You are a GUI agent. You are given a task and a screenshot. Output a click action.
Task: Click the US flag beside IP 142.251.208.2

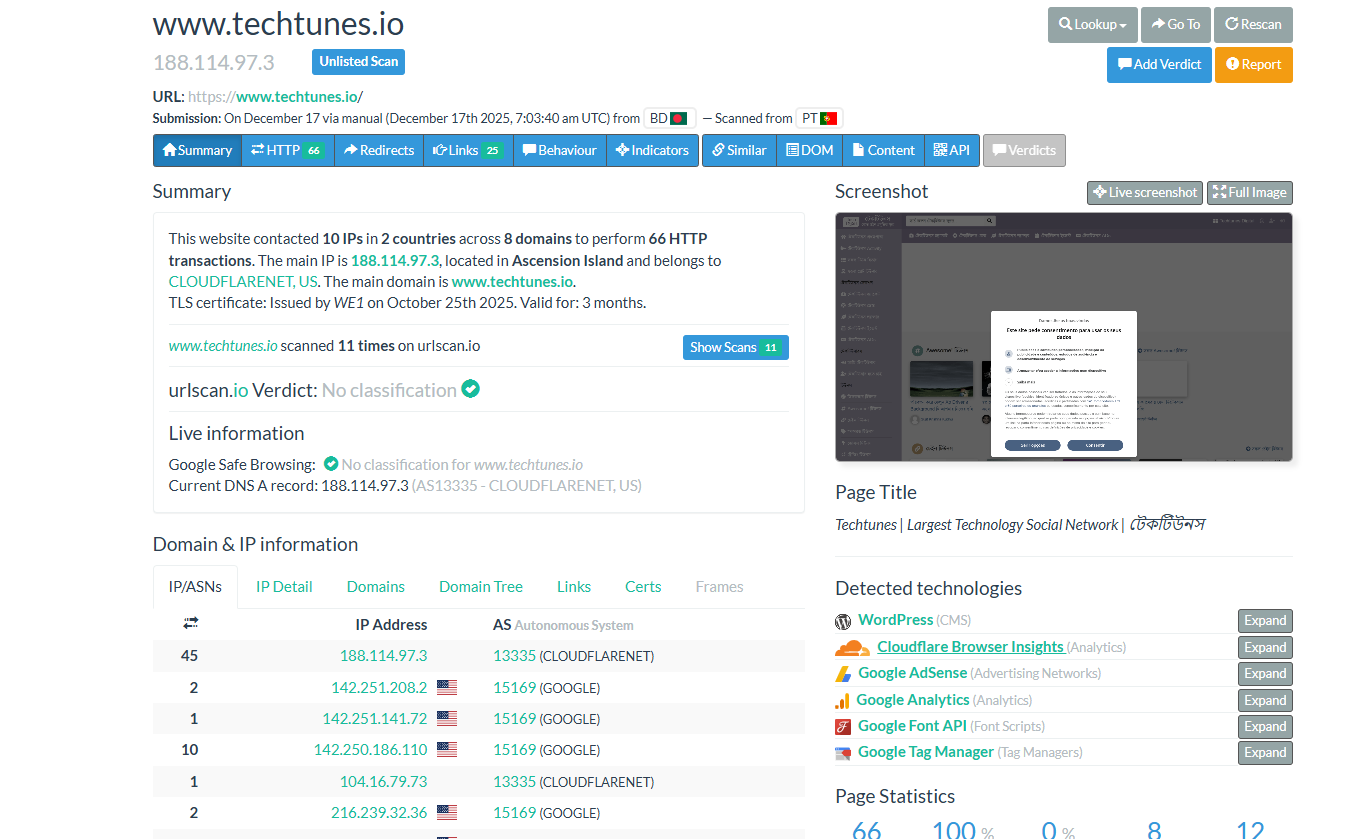[446, 686]
